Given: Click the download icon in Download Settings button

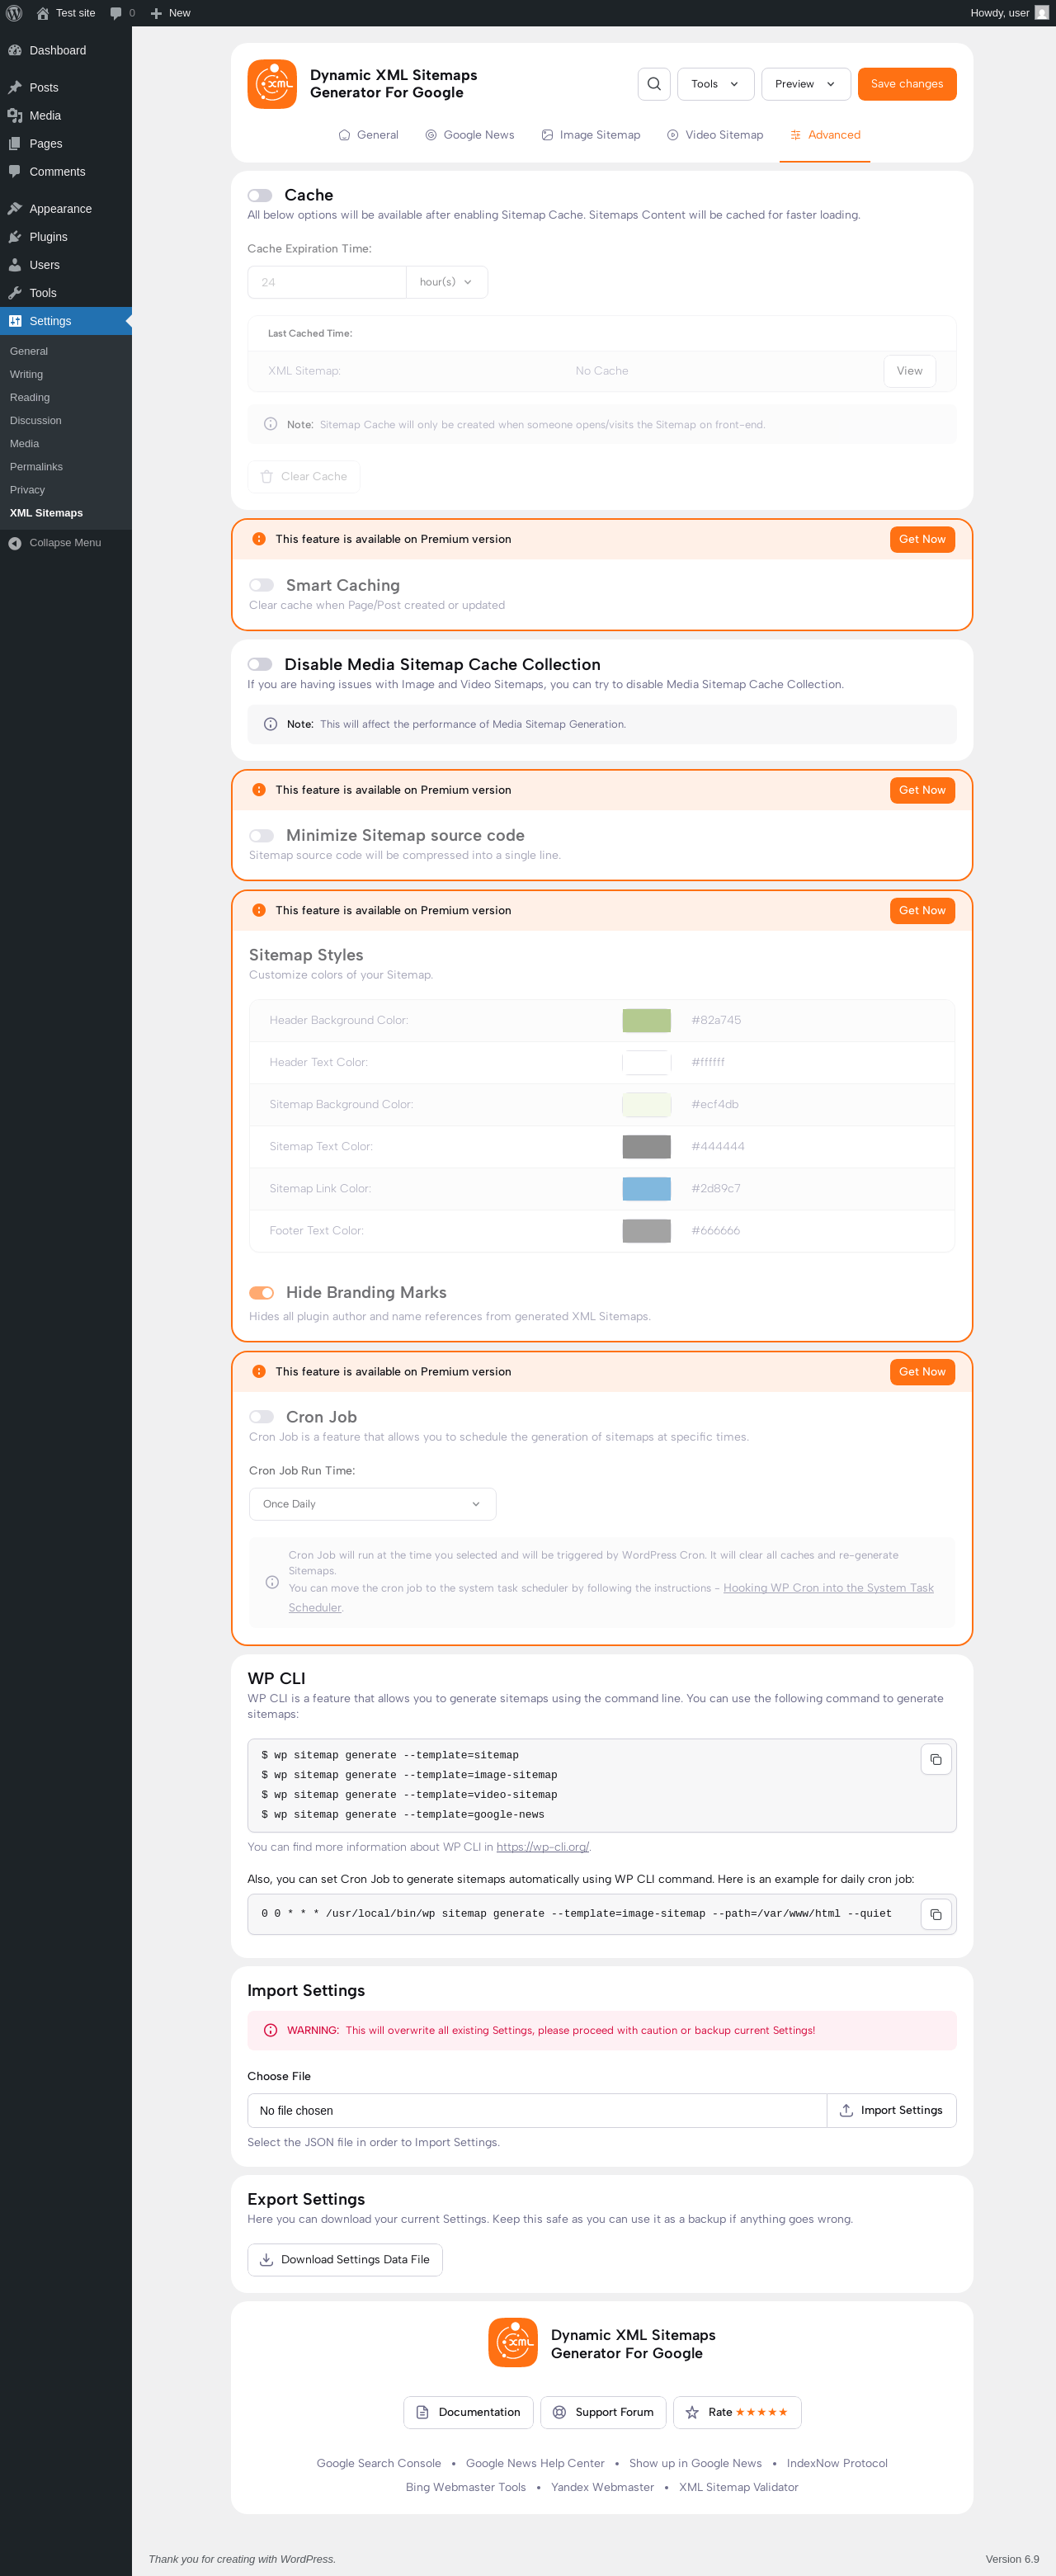Looking at the screenshot, I should point(267,2259).
